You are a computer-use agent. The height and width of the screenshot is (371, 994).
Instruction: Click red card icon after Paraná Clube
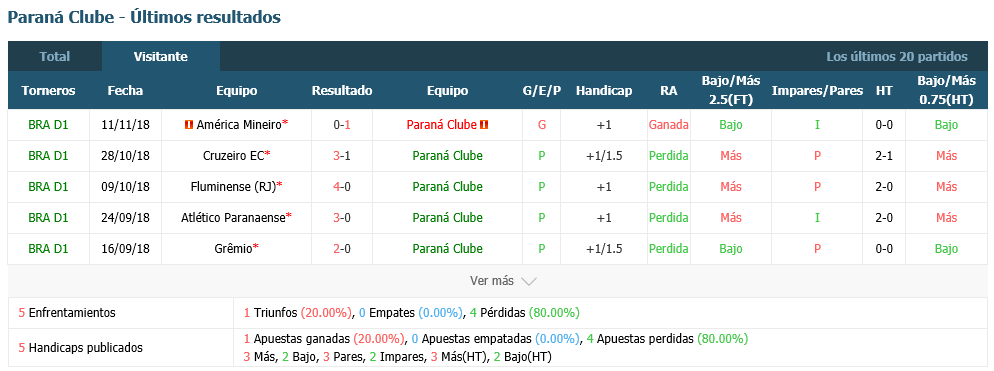pyautogui.click(x=484, y=125)
